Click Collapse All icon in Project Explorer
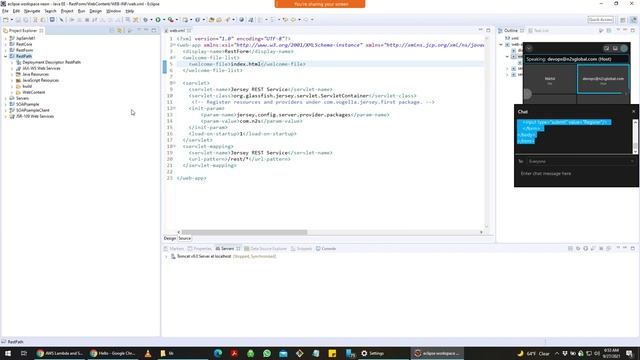The image size is (640, 360). pyautogui.click(x=112, y=31)
